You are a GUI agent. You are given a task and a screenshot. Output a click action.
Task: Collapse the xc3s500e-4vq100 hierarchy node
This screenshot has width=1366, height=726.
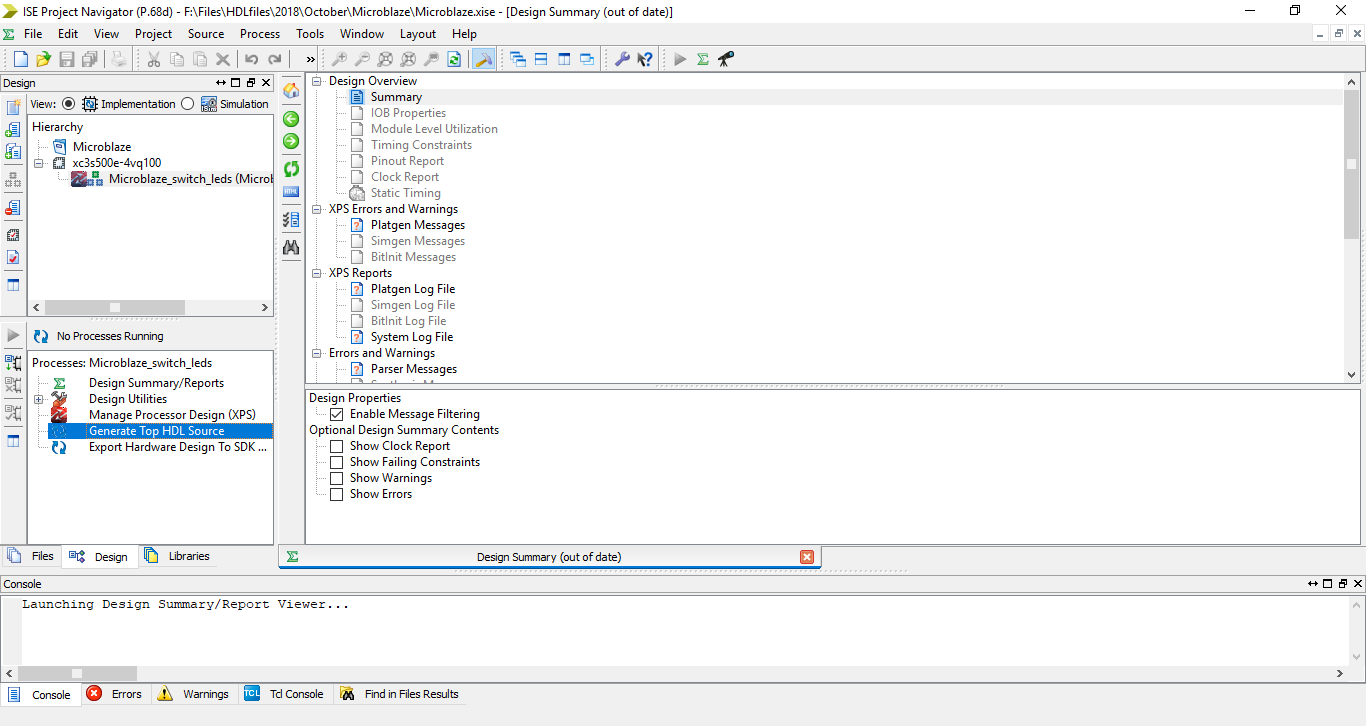39,163
